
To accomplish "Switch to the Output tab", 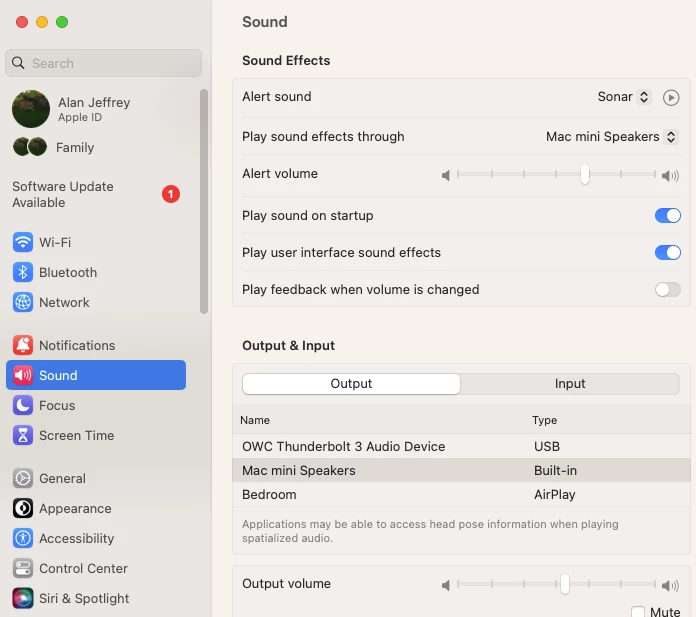I will [x=351, y=384].
